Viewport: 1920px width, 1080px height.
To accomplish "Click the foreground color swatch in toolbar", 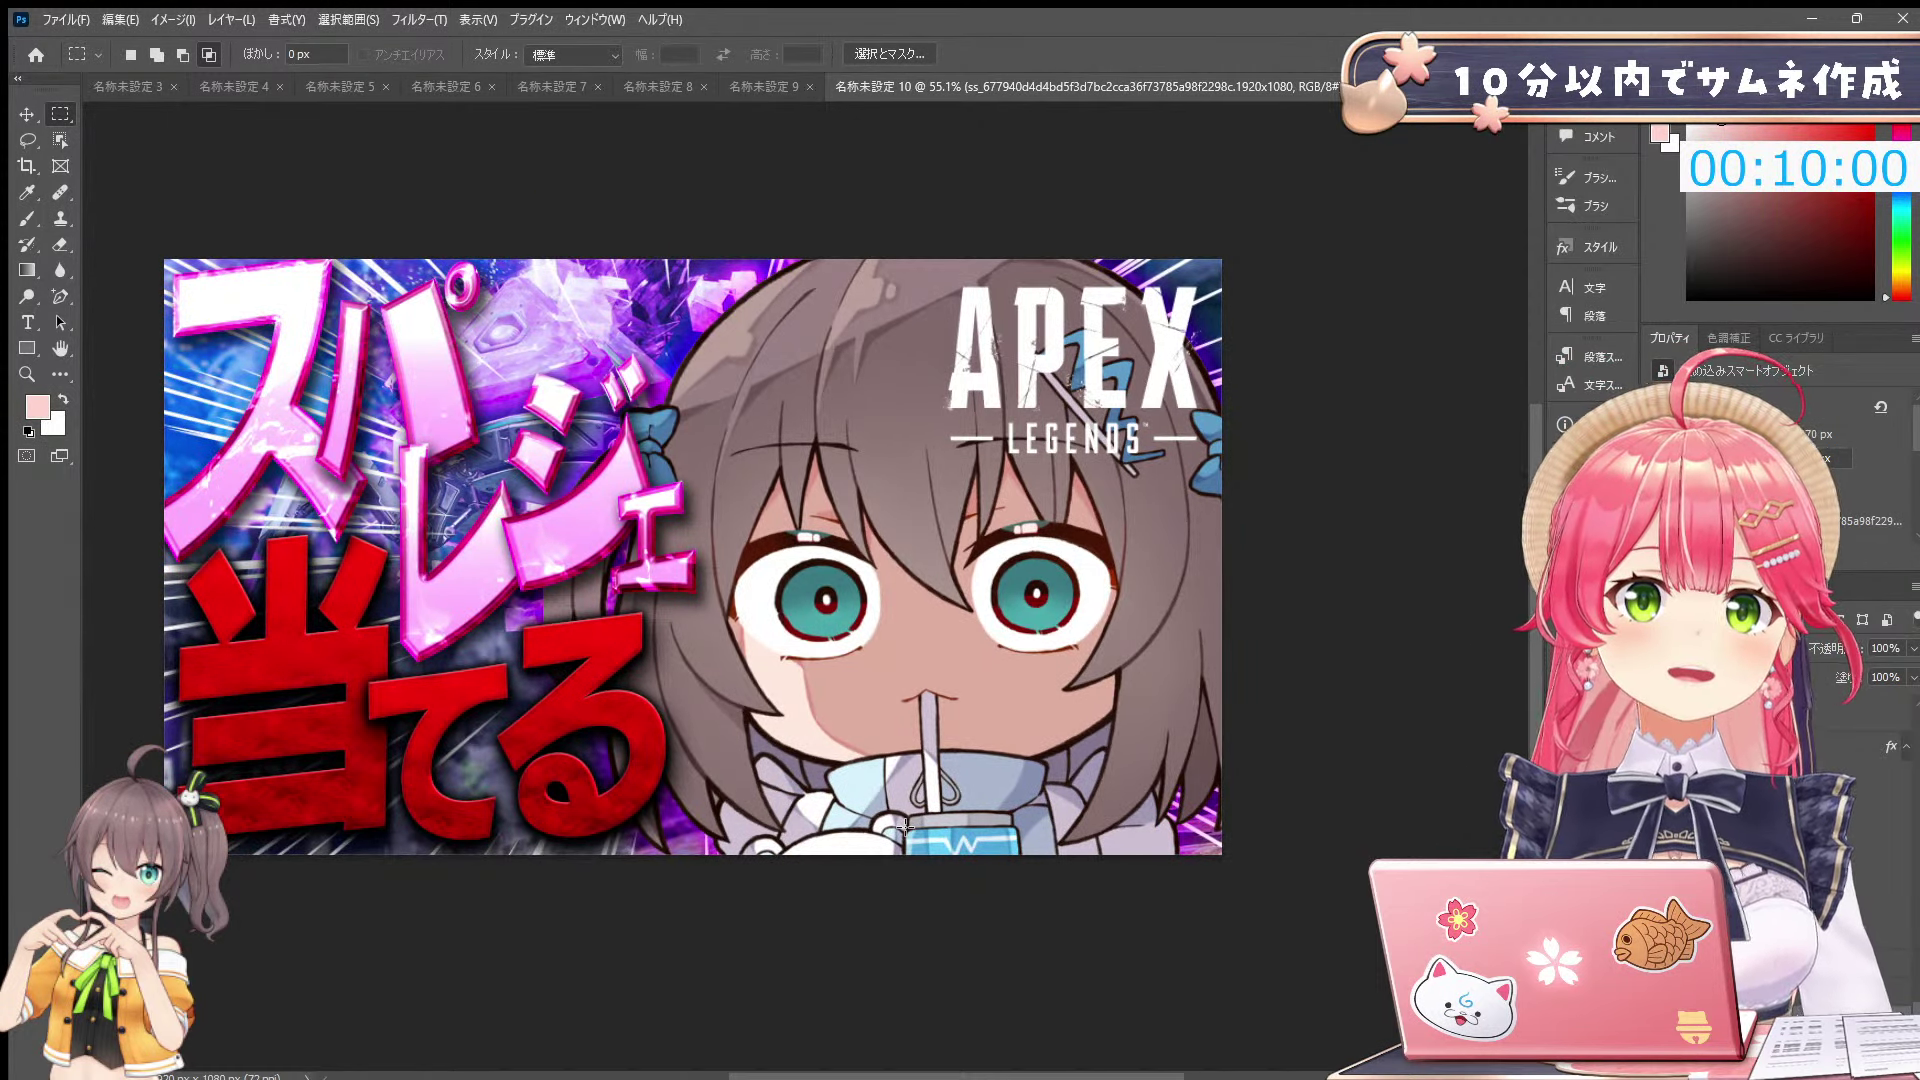I will pyautogui.click(x=36, y=406).
